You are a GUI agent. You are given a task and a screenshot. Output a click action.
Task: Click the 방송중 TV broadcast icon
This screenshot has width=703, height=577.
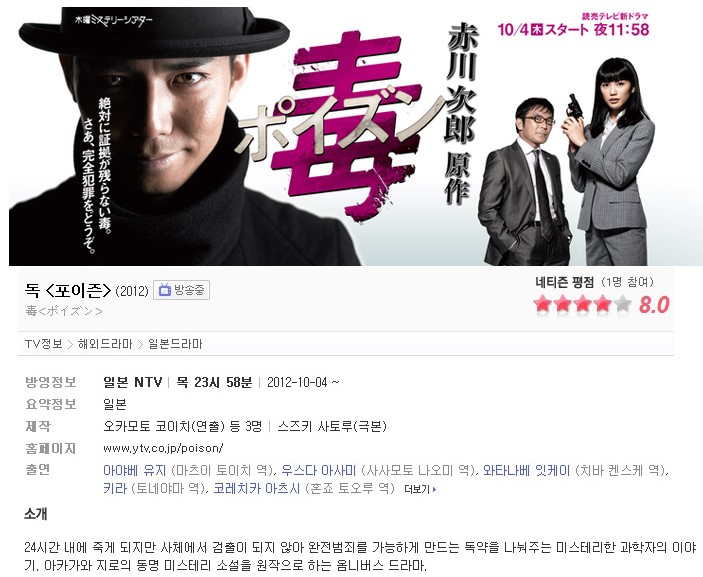[165, 290]
